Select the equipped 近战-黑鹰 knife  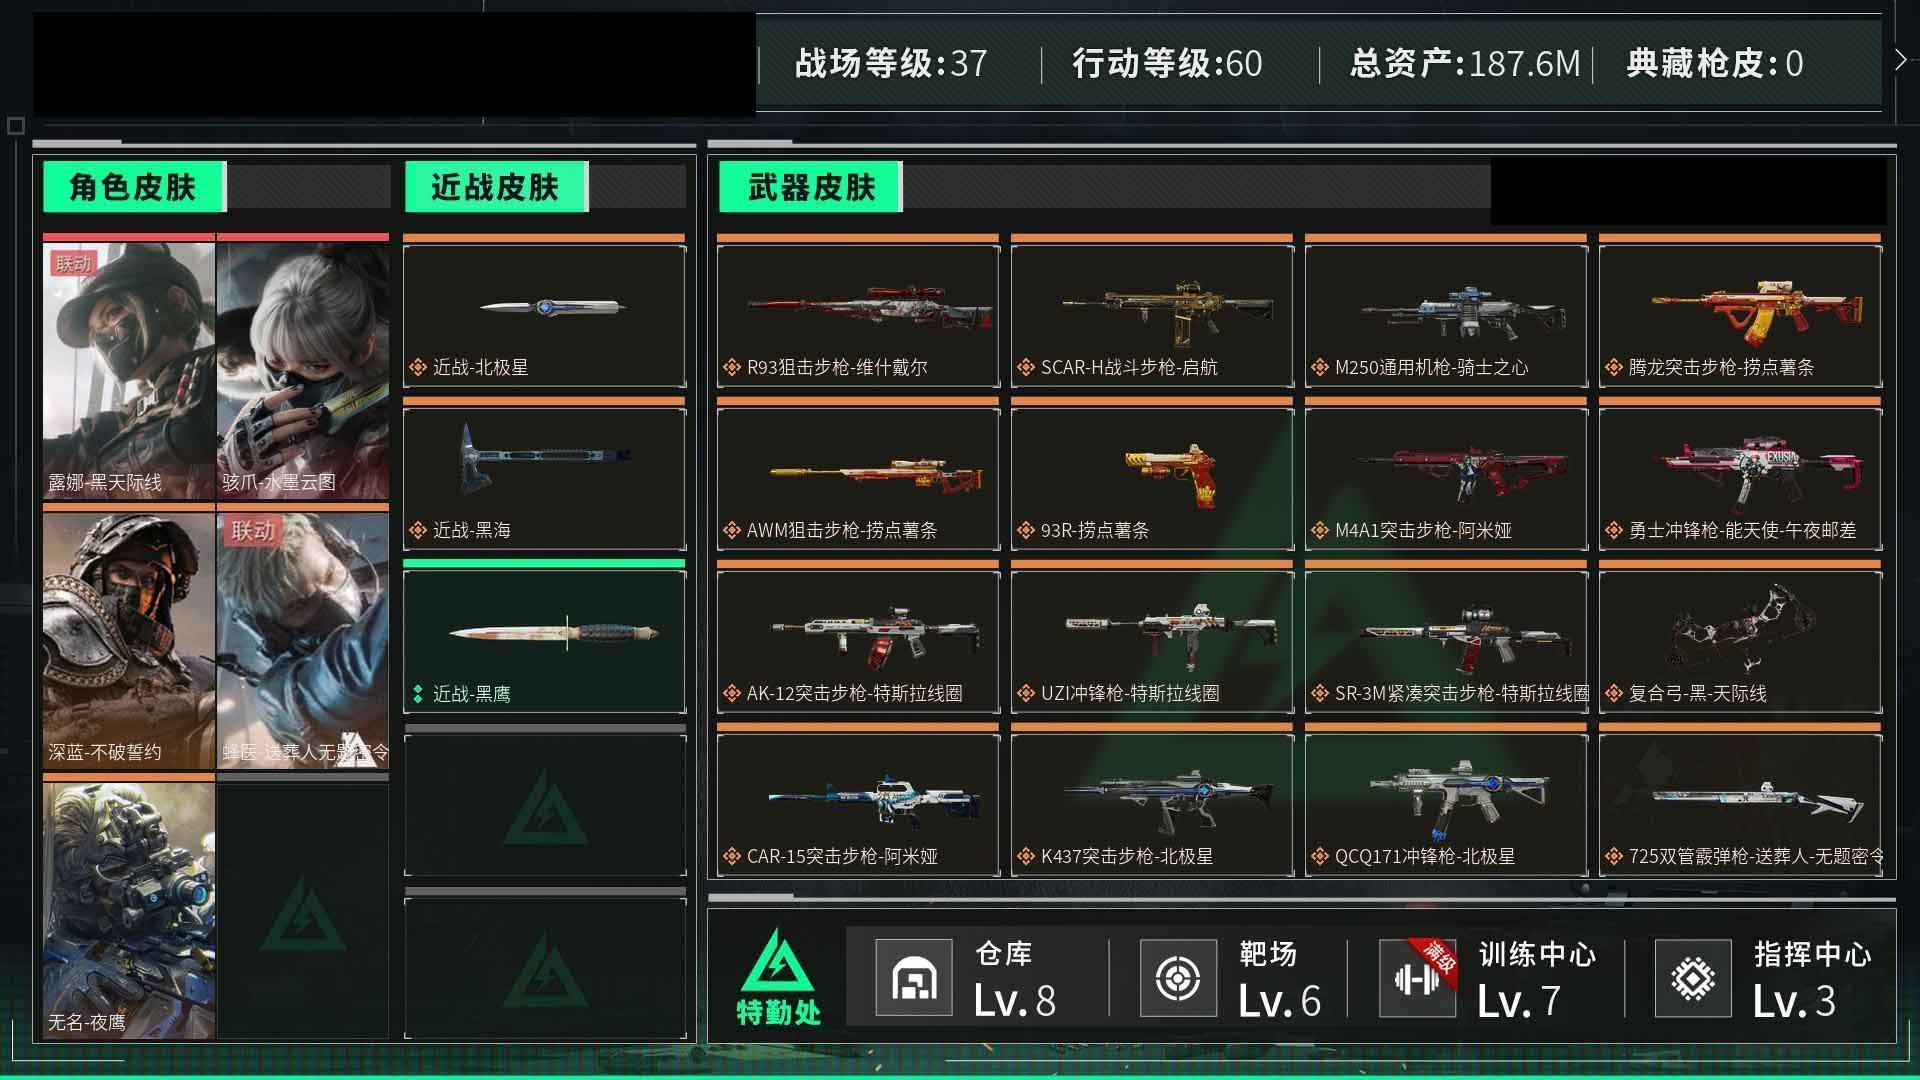tap(545, 641)
